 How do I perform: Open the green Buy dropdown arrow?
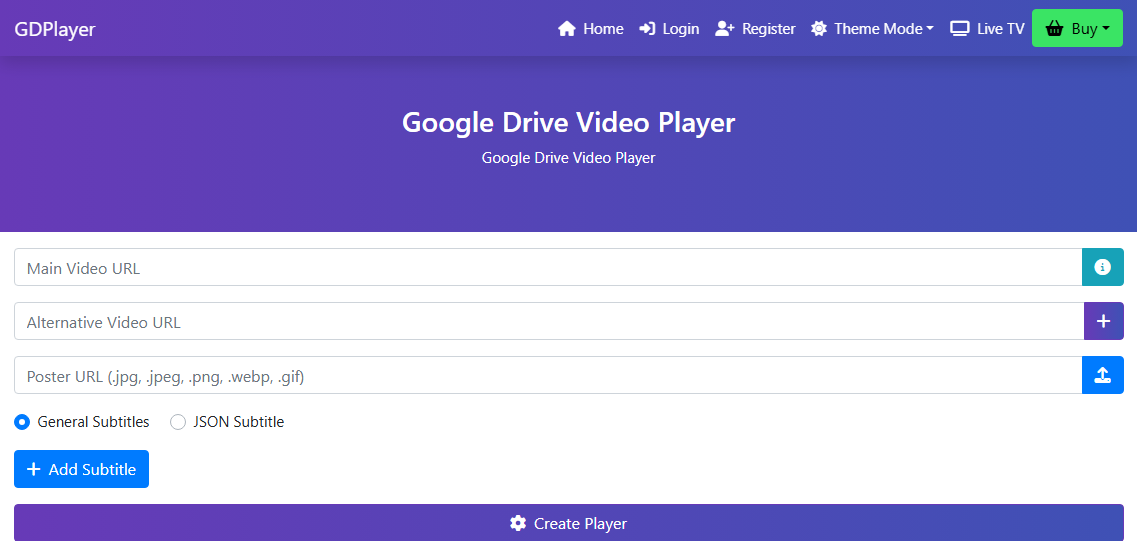point(1106,29)
